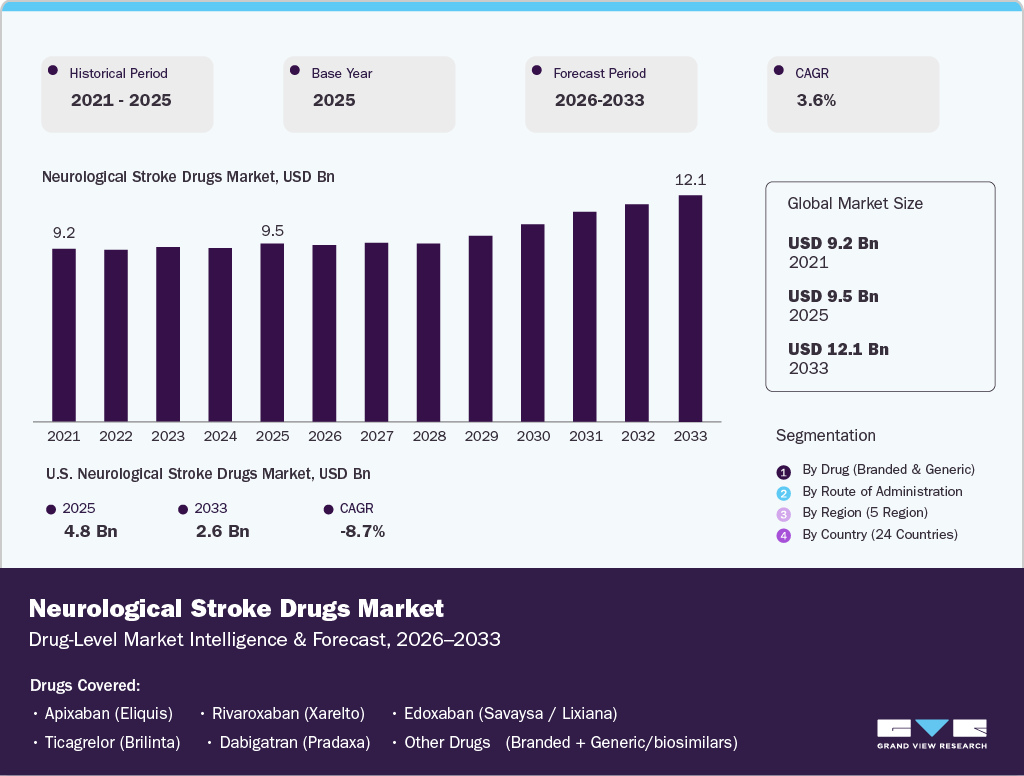
Task: Click 'USD 9.2 Bn' market size text
Action: click(833, 243)
